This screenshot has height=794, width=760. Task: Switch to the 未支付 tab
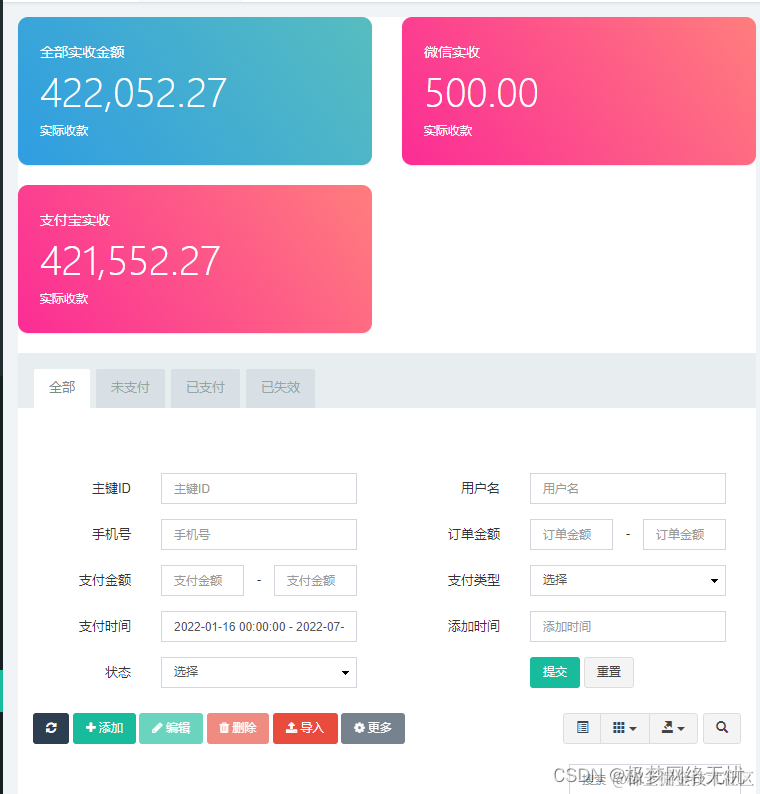[x=131, y=388]
